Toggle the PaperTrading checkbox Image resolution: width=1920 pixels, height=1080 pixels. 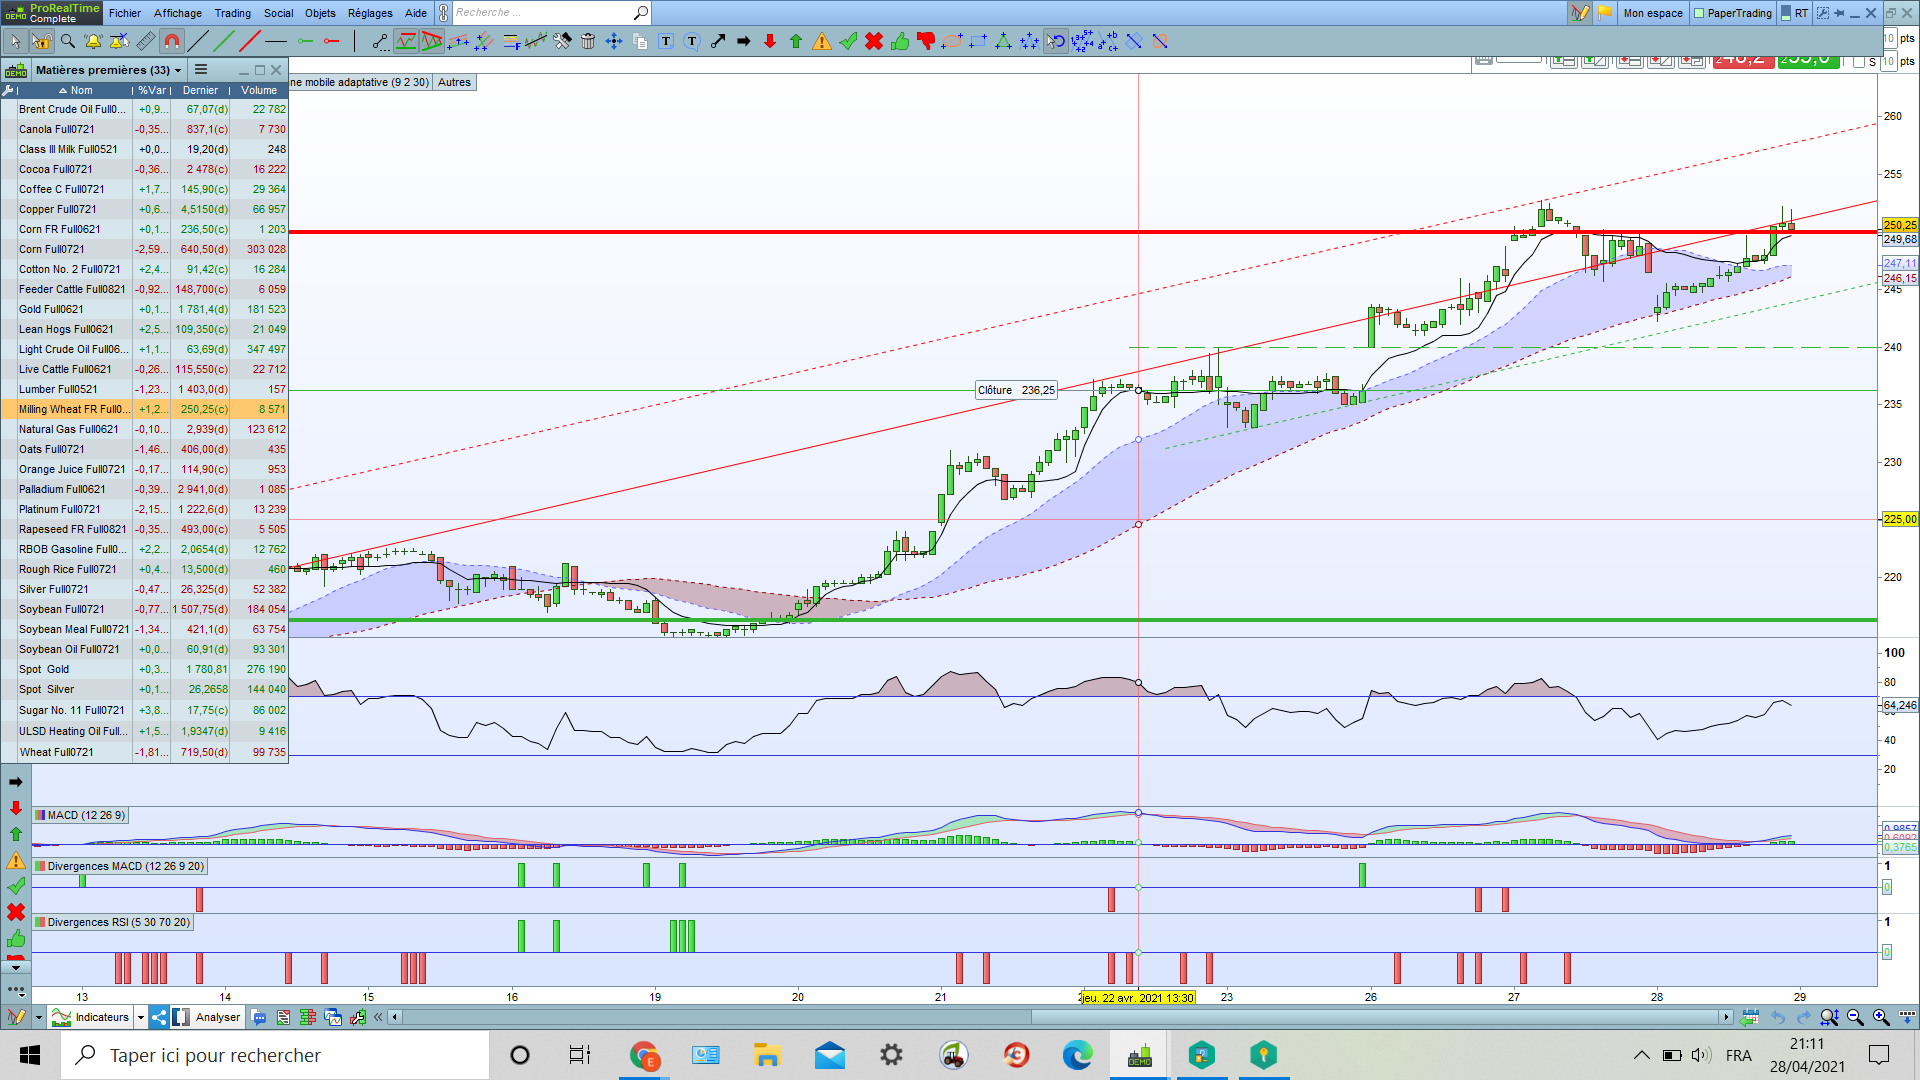[x=1699, y=13]
